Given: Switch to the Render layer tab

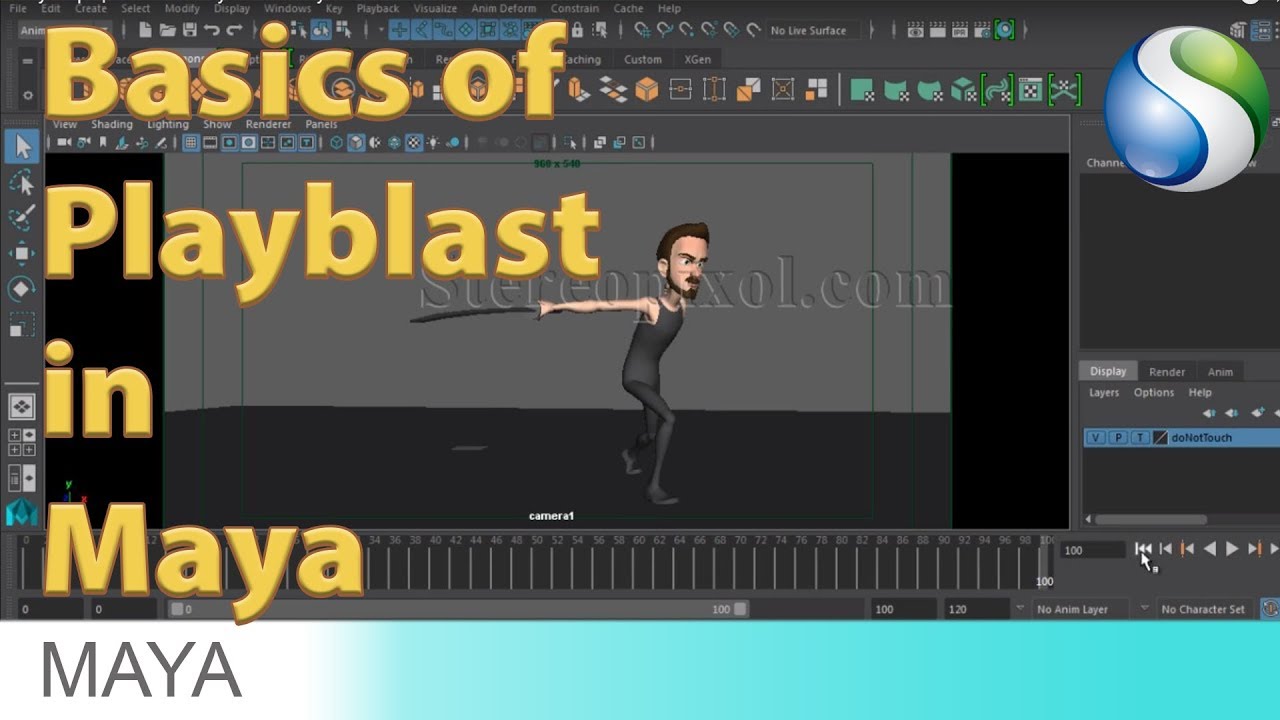Looking at the screenshot, I should click(1167, 371).
